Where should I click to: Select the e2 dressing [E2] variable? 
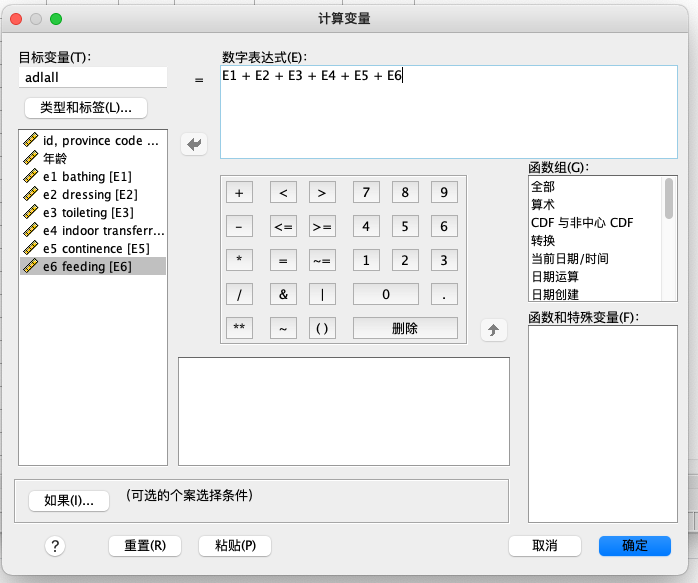(93, 194)
